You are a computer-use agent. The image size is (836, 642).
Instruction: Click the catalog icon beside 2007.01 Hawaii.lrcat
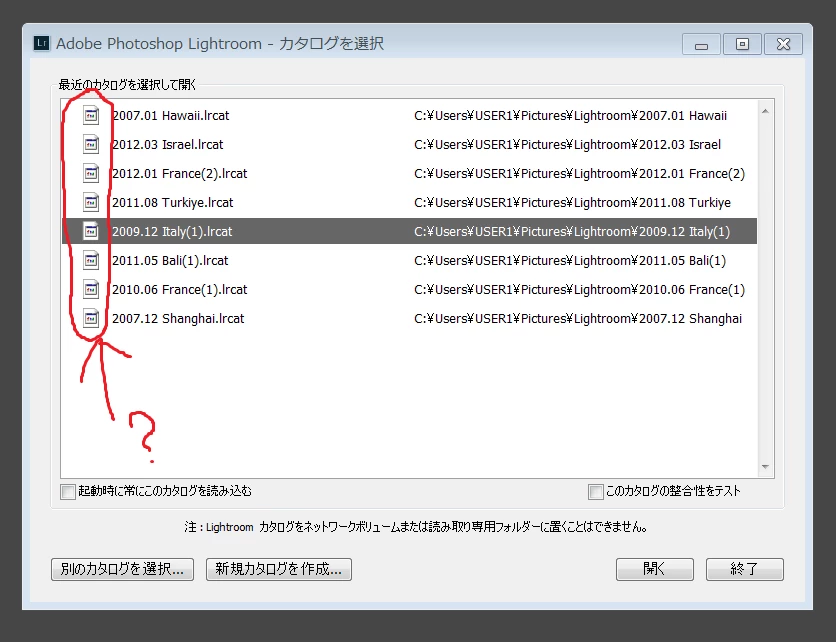click(x=91, y=115)
